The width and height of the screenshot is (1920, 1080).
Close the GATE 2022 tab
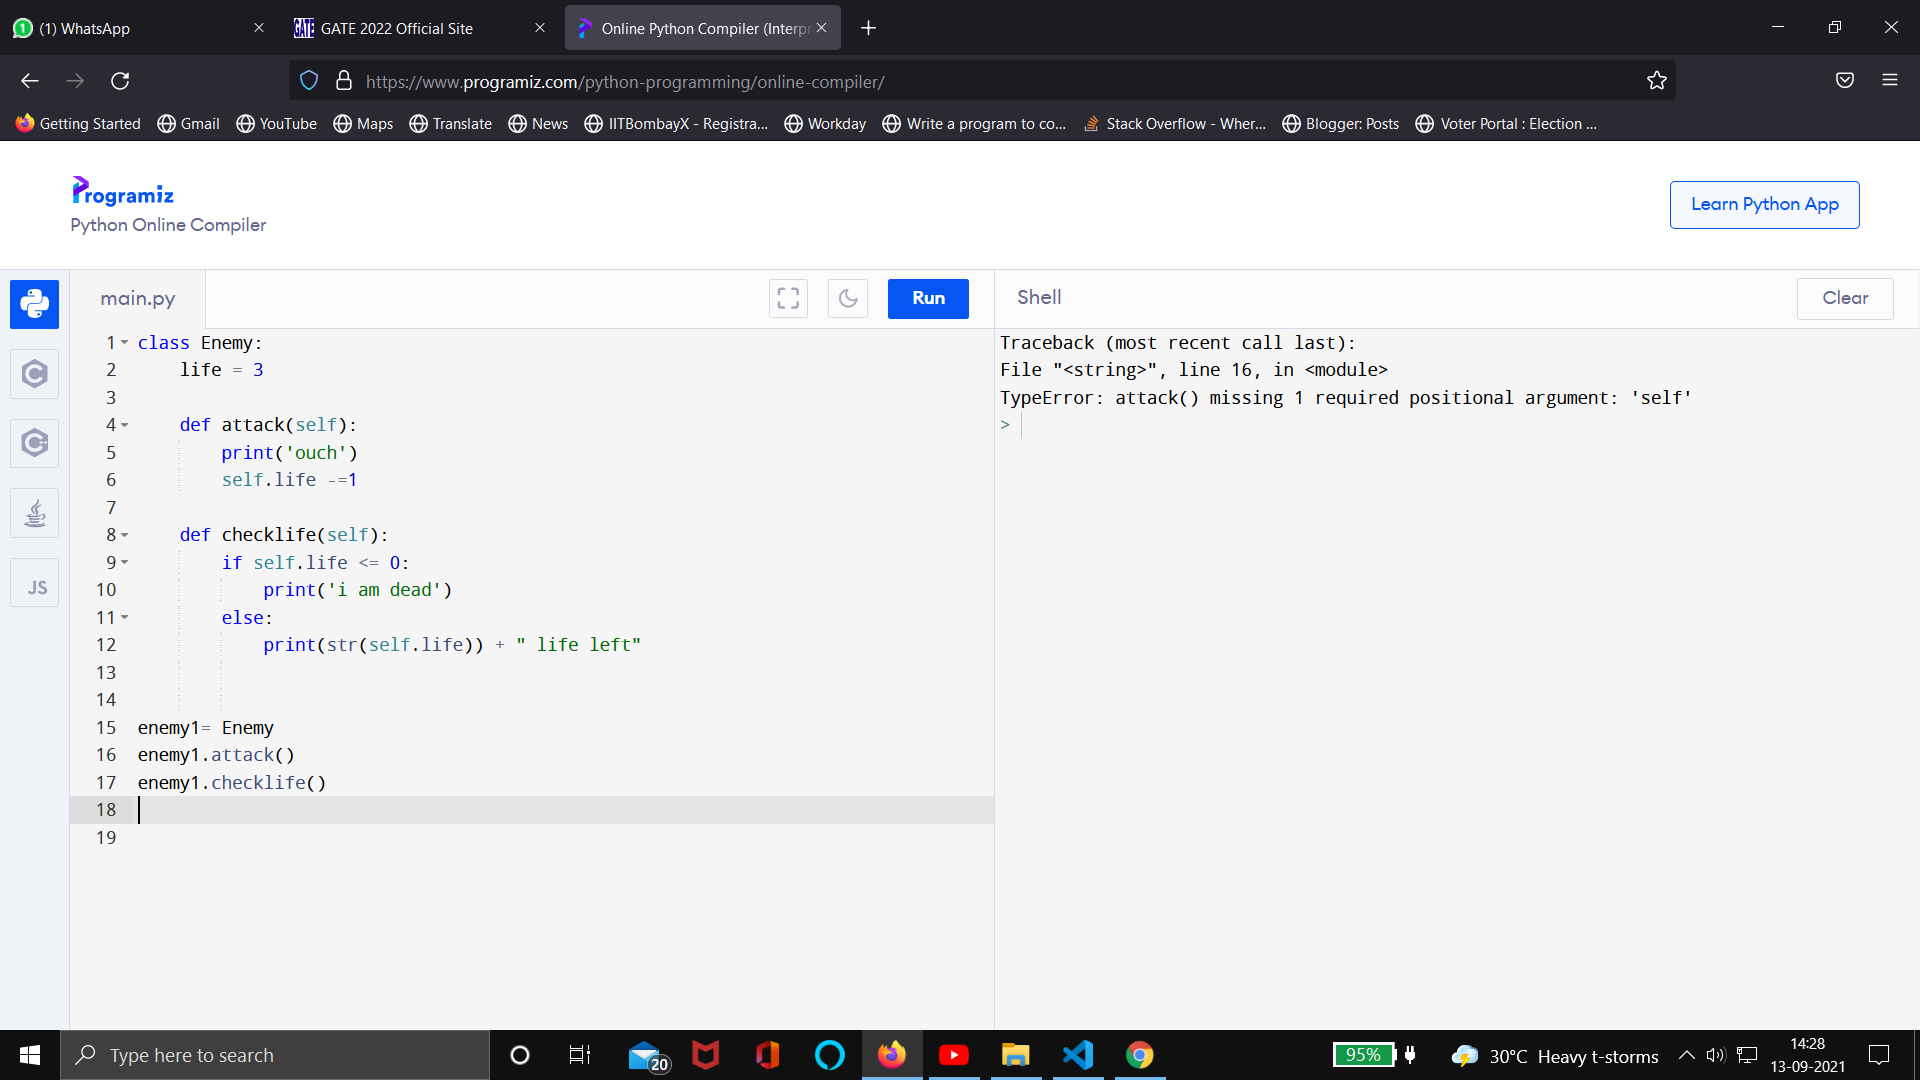click(x=540, y=28)
